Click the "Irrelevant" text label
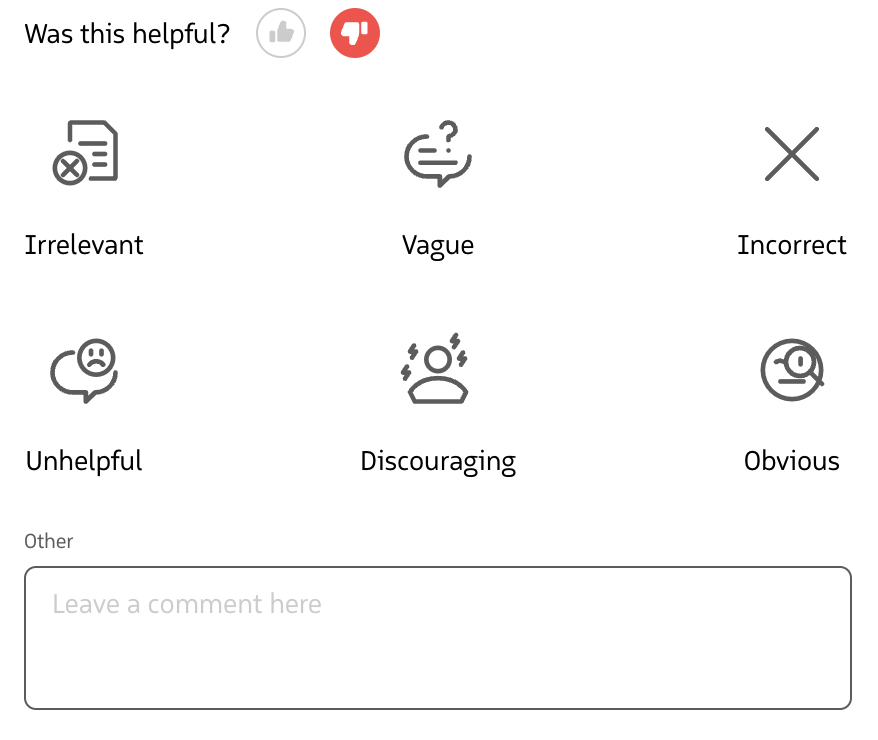Screen dimensions: 878x740 coord(84,245)
